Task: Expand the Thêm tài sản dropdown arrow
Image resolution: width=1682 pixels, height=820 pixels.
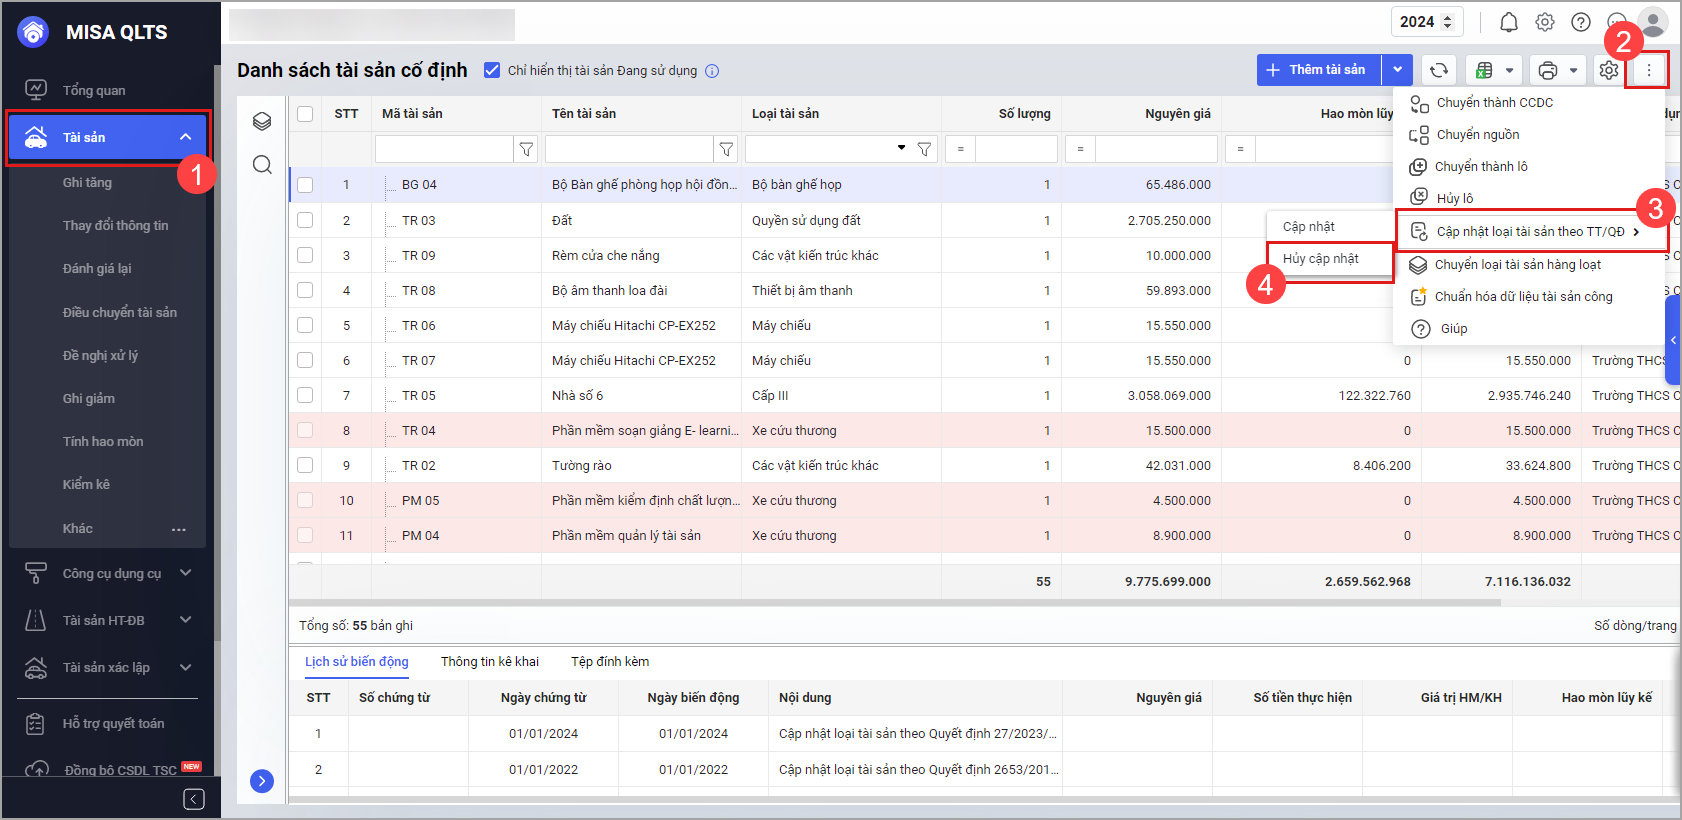Action: [x=1397, y=70]
